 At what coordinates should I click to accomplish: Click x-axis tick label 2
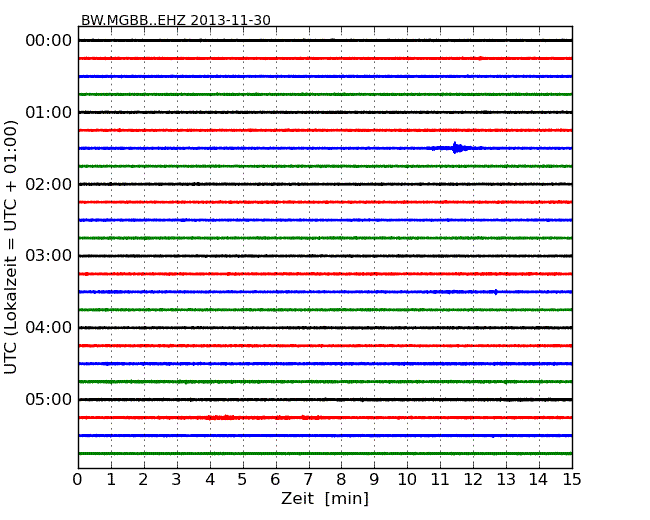143,480
